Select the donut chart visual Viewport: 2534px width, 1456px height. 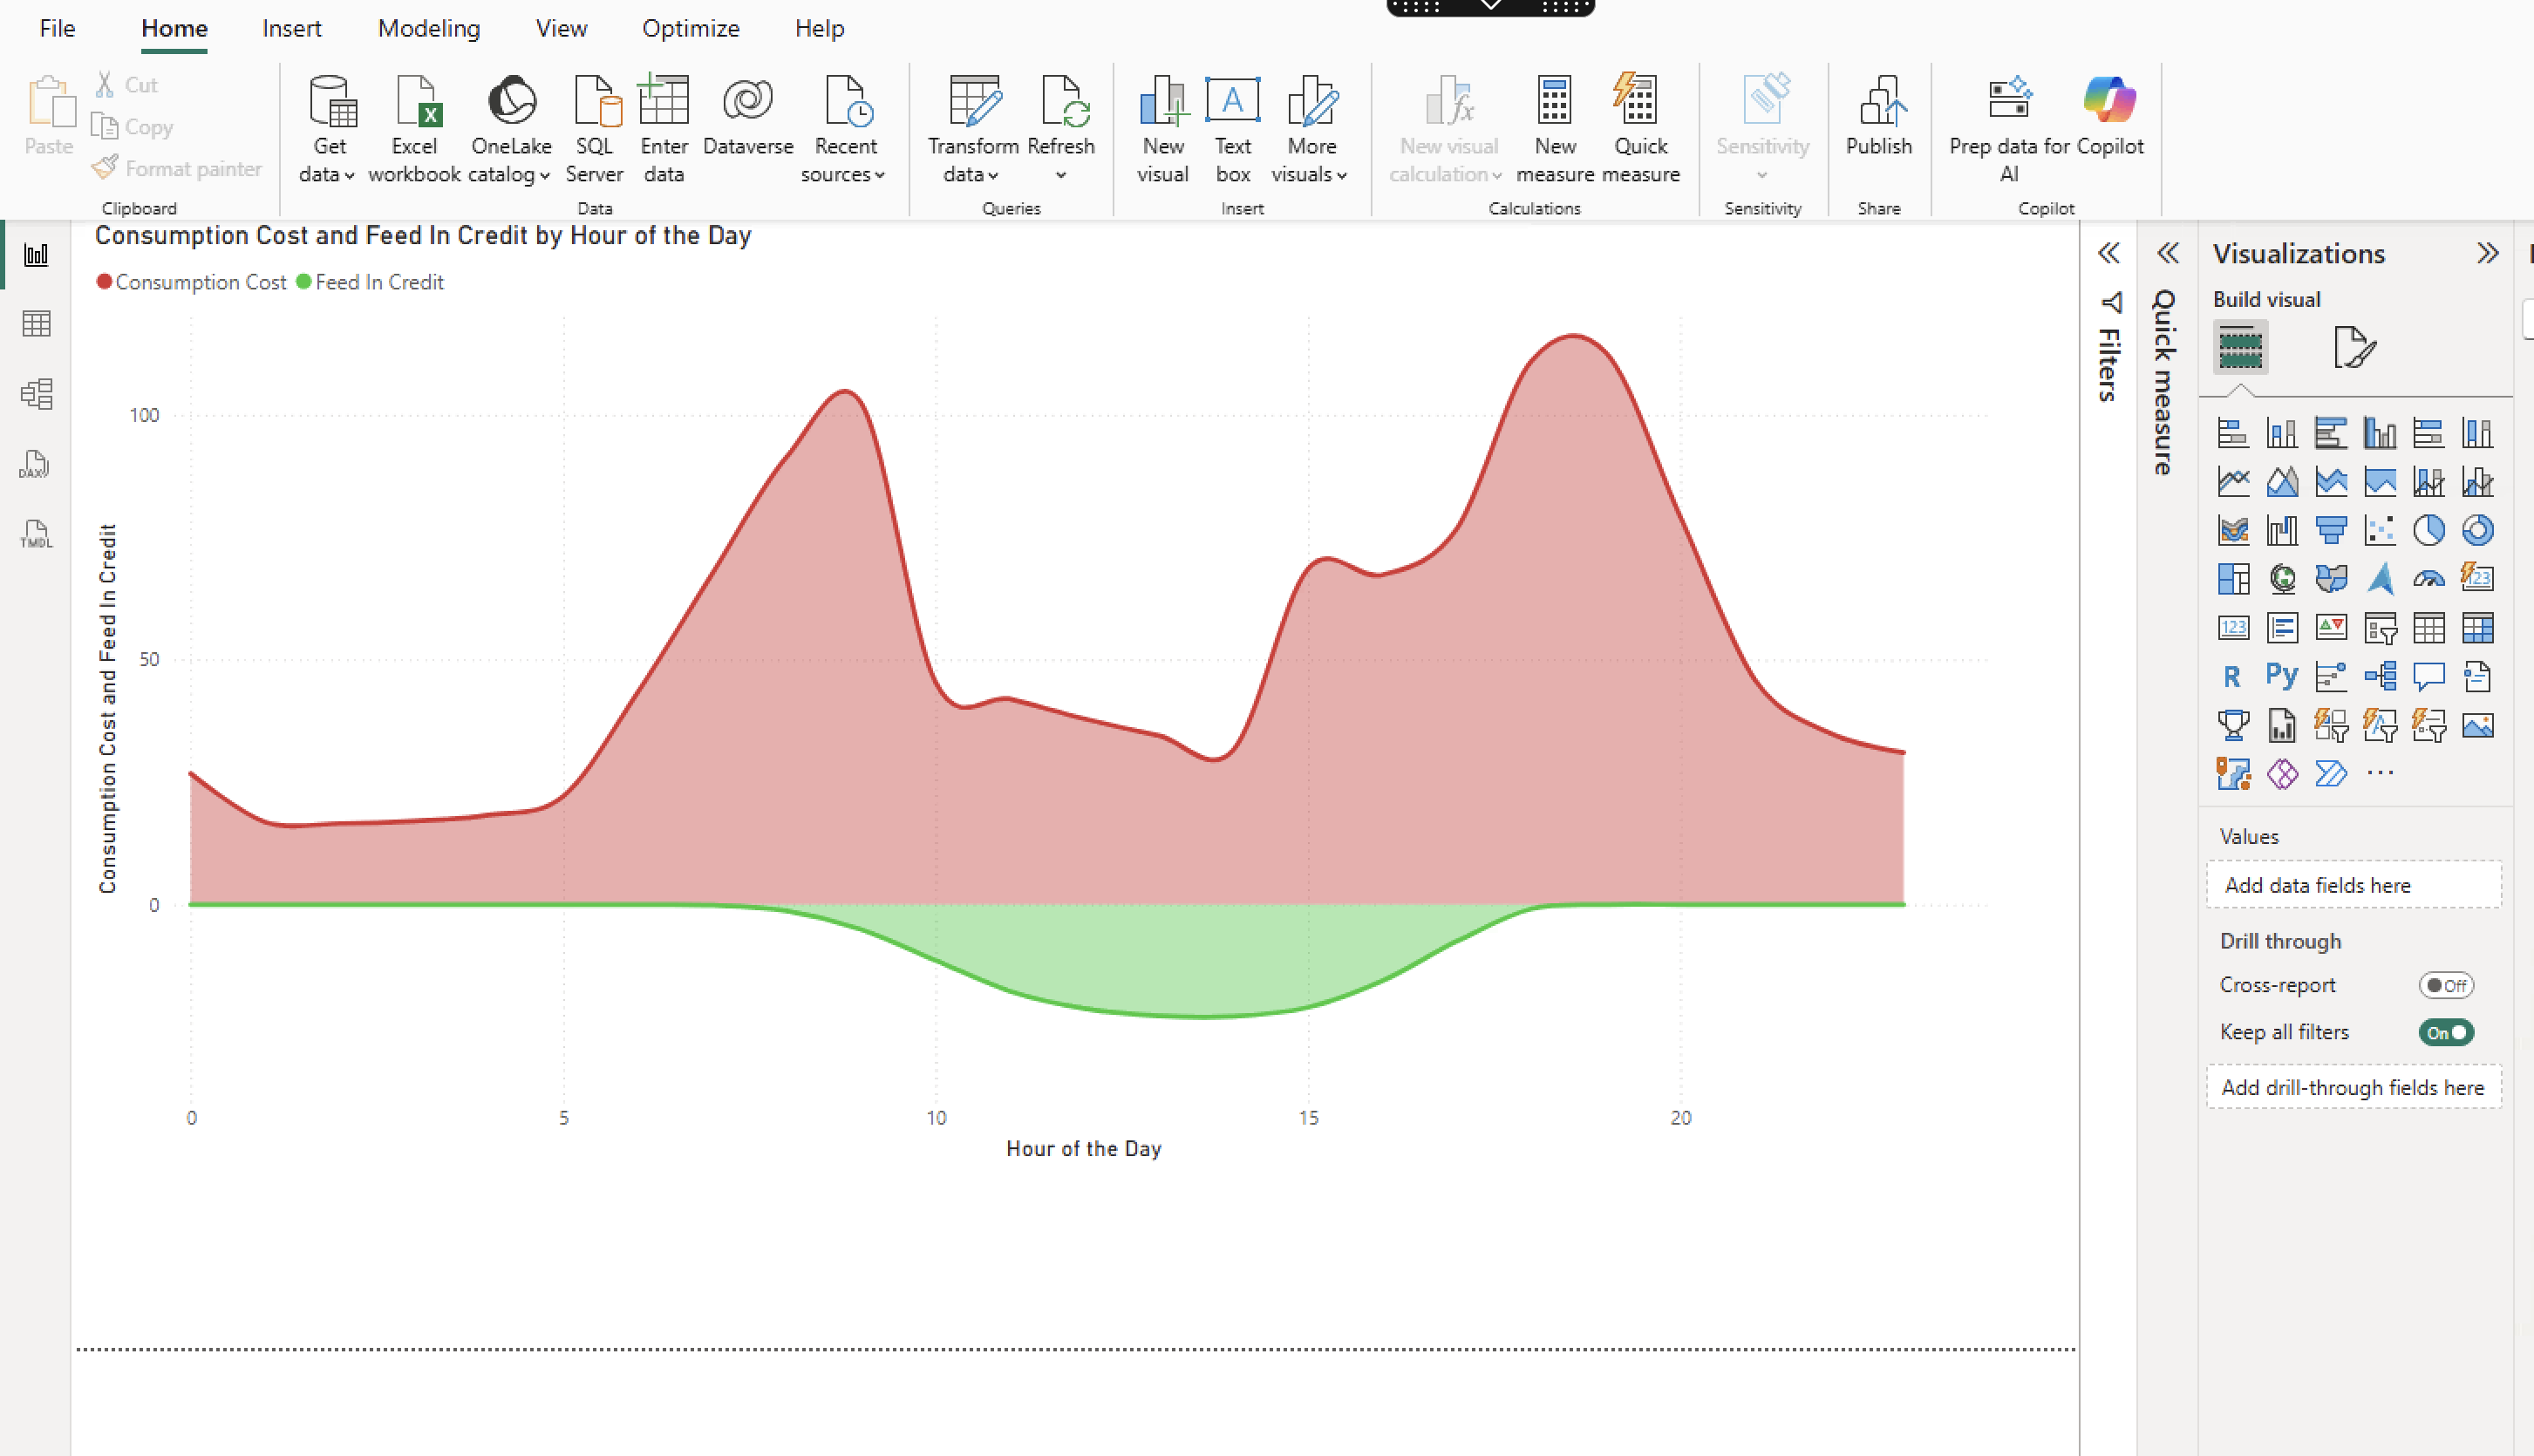pos(2477,530)
